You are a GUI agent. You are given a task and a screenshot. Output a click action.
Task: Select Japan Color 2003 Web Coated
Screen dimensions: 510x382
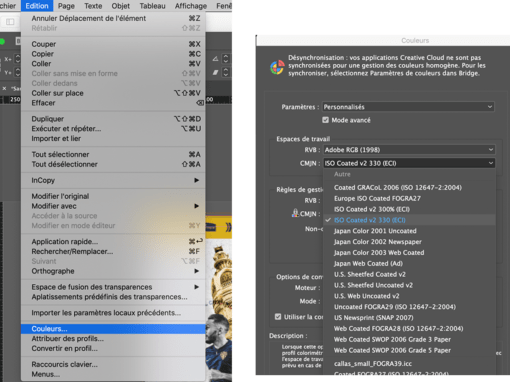coord(409,252)
